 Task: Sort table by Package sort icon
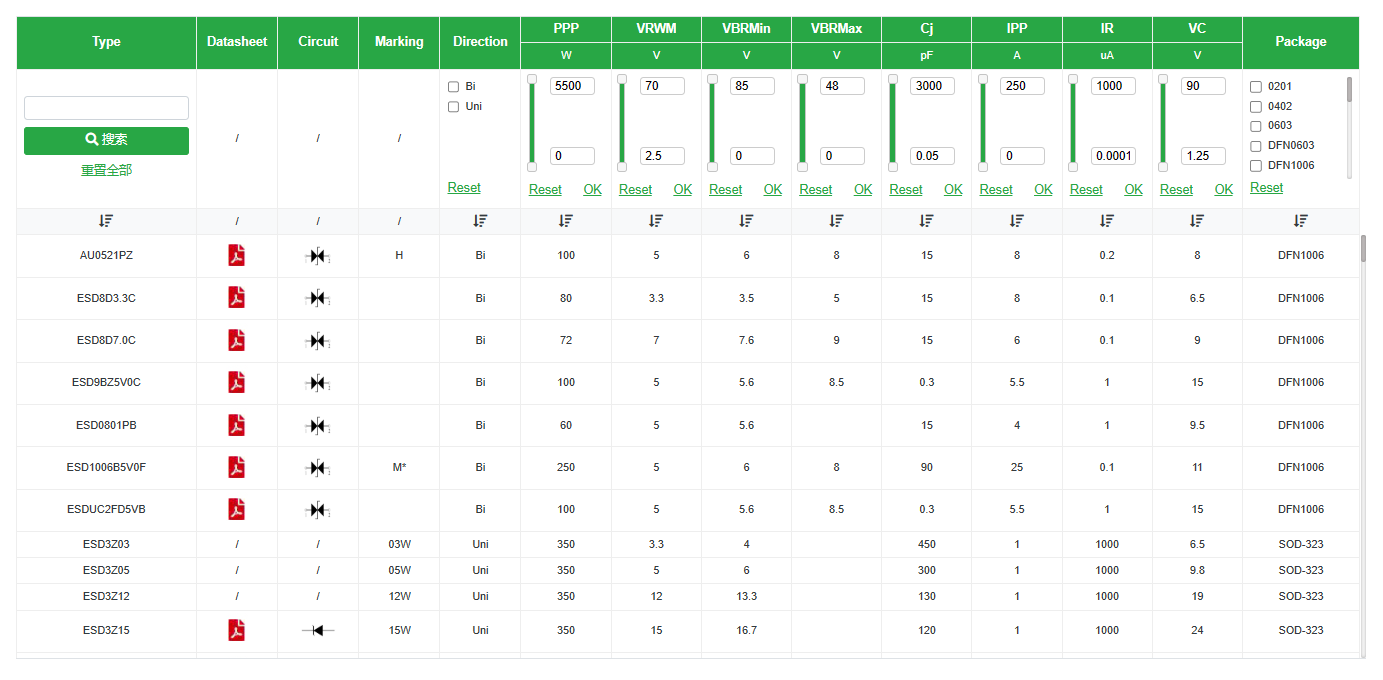click(x=1300, y=221)
